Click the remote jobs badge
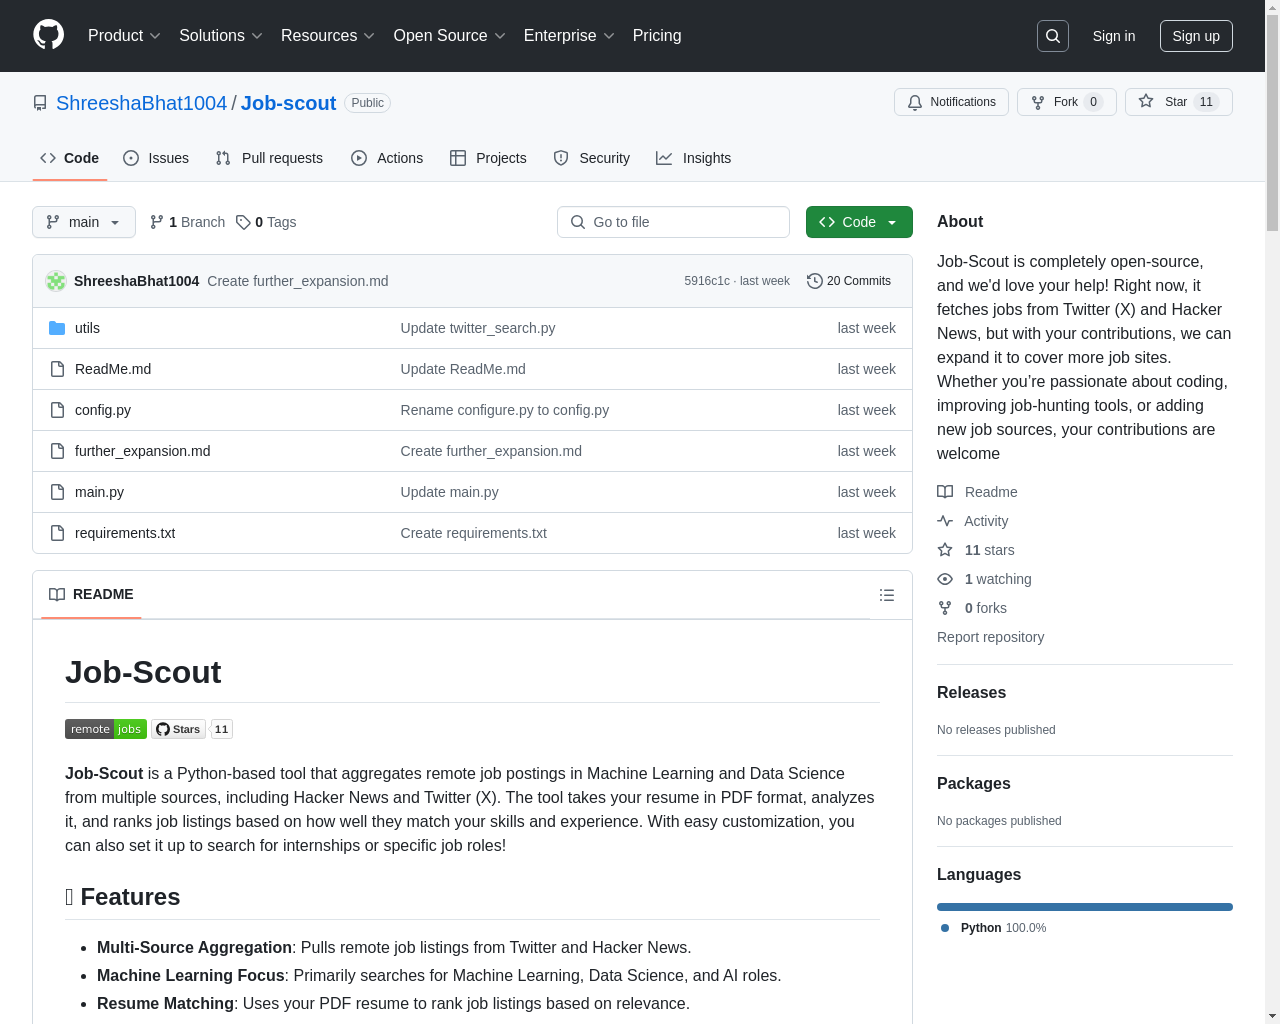1280x1024 pixels. coord(106,729)
